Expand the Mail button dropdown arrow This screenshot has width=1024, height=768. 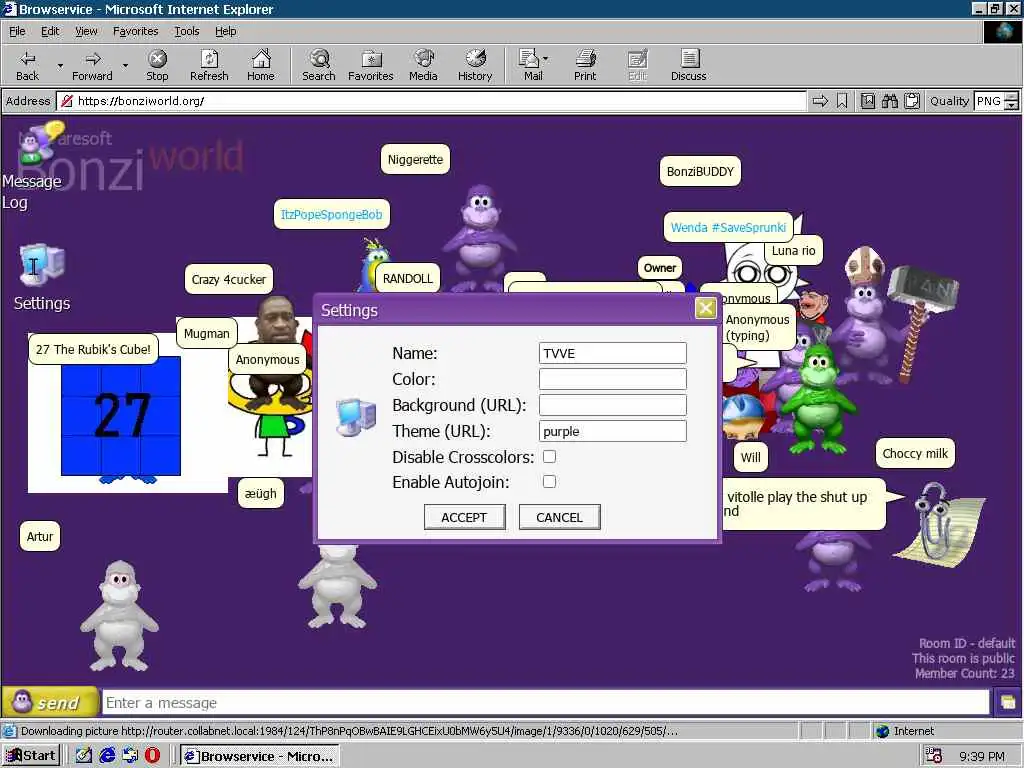click(545, 59)
